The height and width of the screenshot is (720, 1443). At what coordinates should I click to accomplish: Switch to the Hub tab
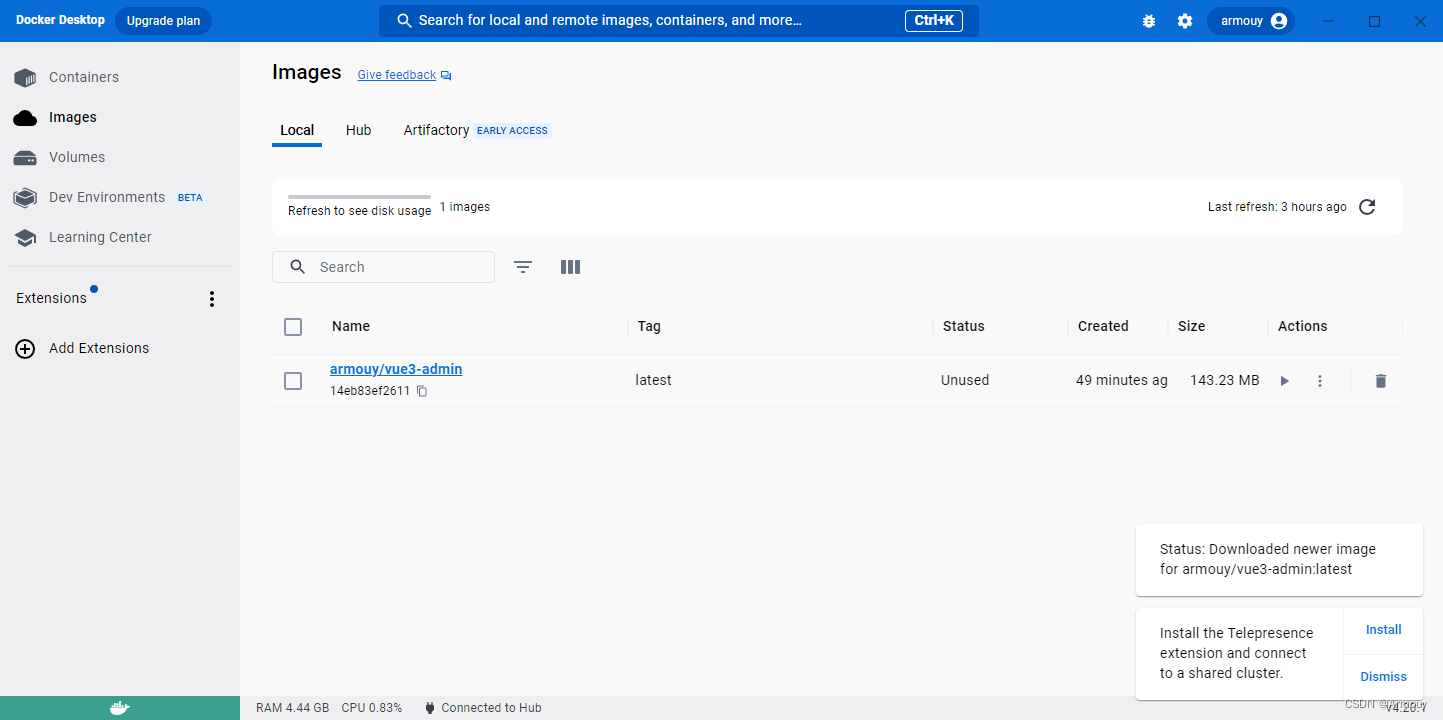[359, 131]
